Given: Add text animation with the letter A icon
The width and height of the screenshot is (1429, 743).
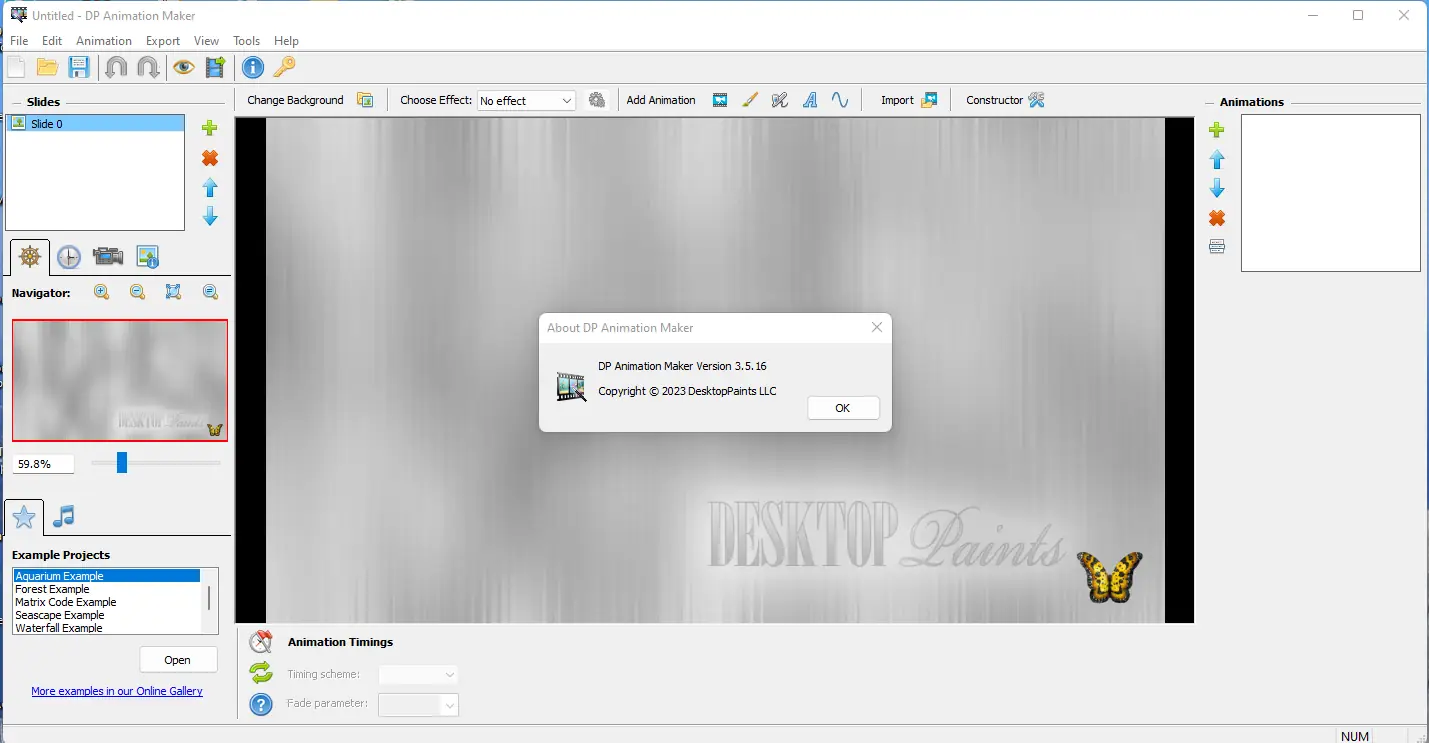Looking at the screenshot, I should pyautogui.click(x=810, y=100).
